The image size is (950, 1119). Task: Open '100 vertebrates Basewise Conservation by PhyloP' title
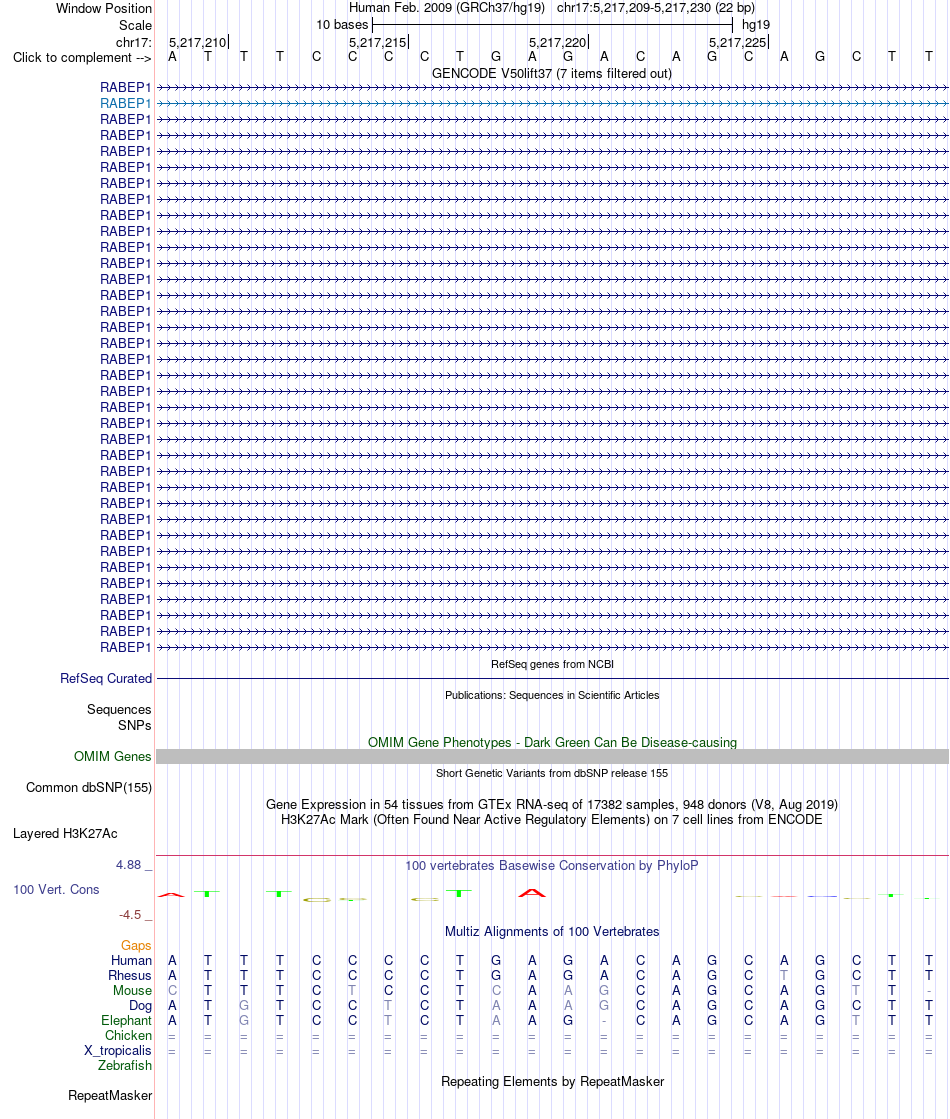[x=552, y=866]
